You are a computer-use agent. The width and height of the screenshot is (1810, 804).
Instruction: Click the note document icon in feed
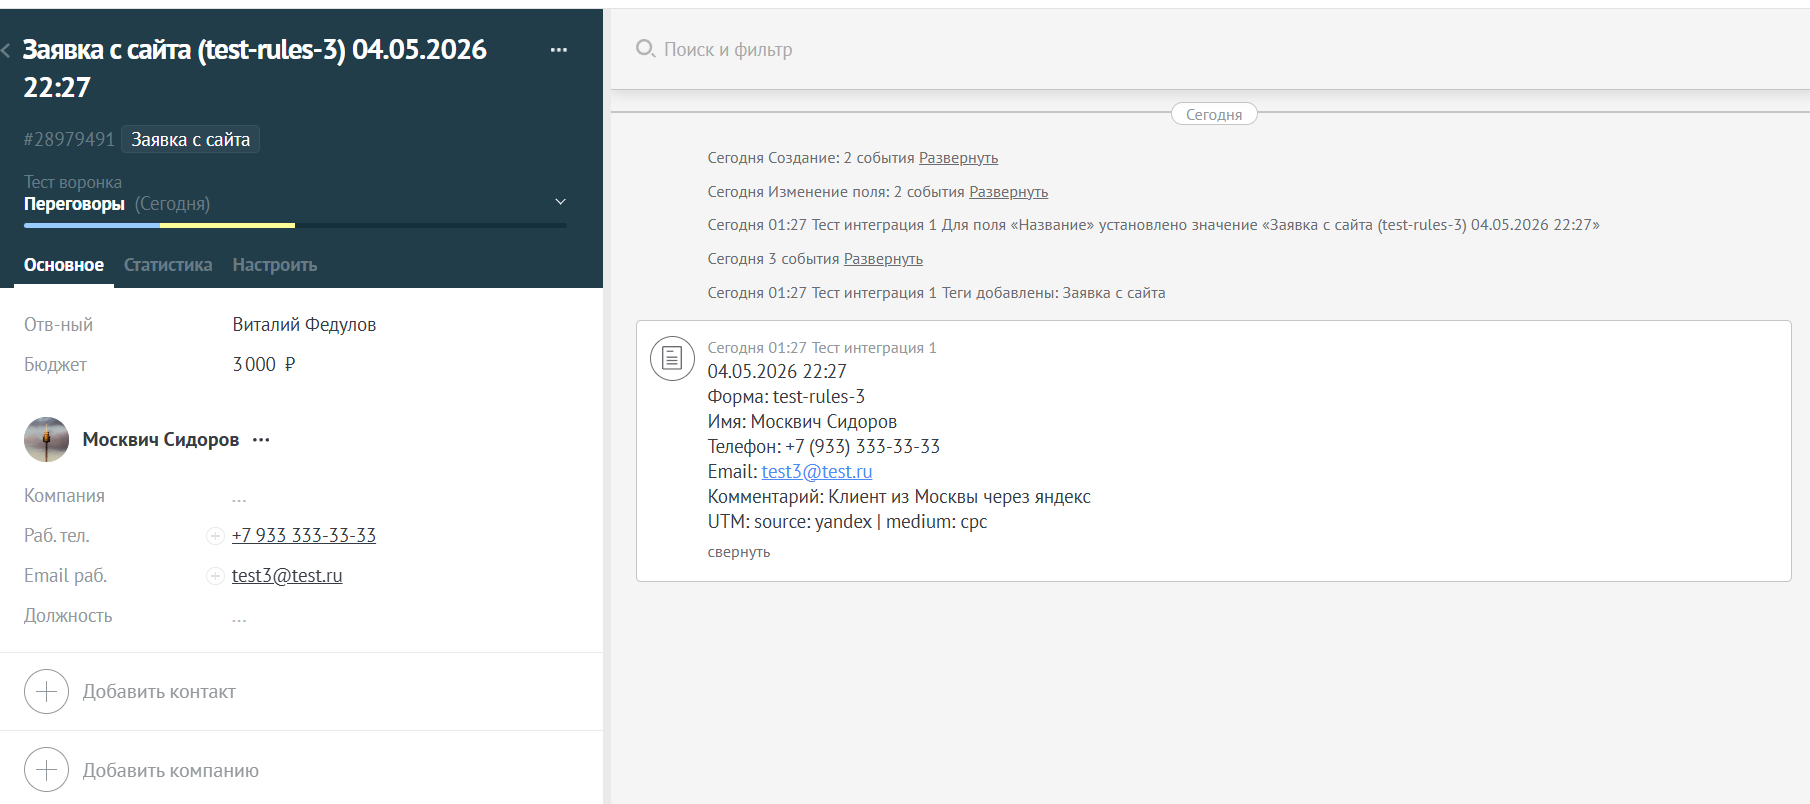[672, 358]
